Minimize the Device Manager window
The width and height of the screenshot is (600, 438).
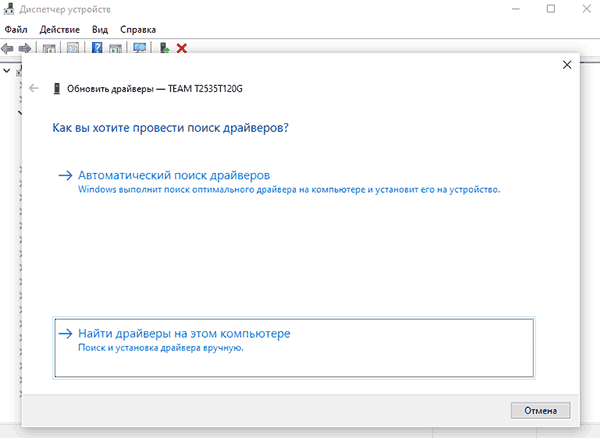516,9
